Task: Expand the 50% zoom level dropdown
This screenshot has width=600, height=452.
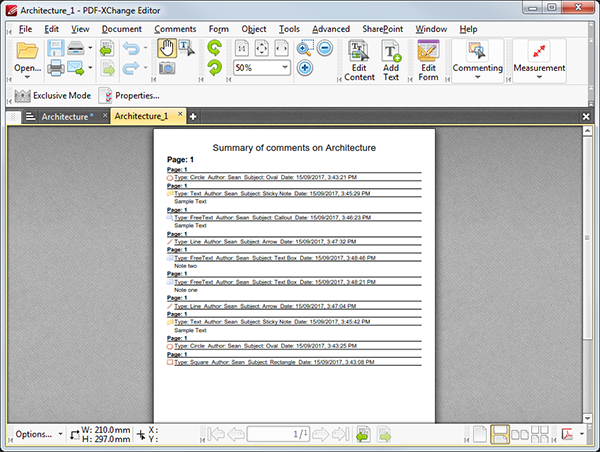Action: [x=286, y=68]
